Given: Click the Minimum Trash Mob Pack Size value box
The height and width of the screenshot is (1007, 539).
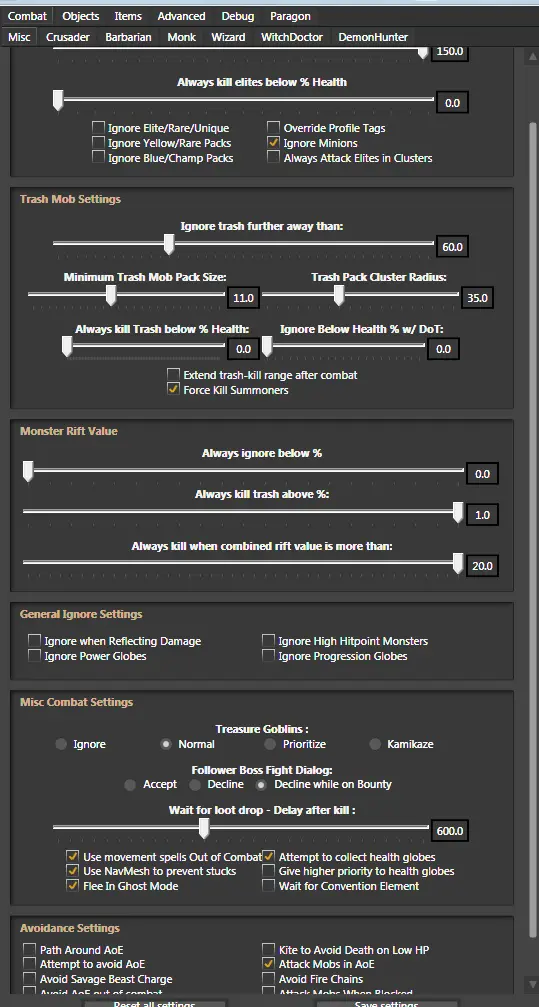Looking at the screenshot, I should (243, 298).
